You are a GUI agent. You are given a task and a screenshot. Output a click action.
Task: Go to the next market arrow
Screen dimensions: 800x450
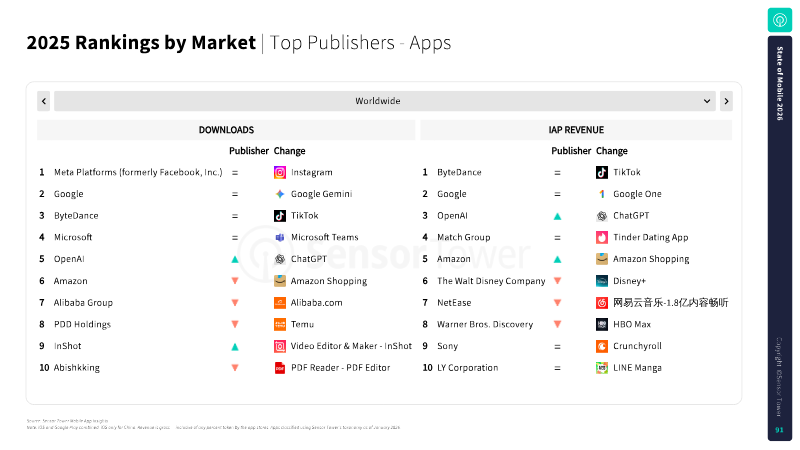click(x=726, y=101)
